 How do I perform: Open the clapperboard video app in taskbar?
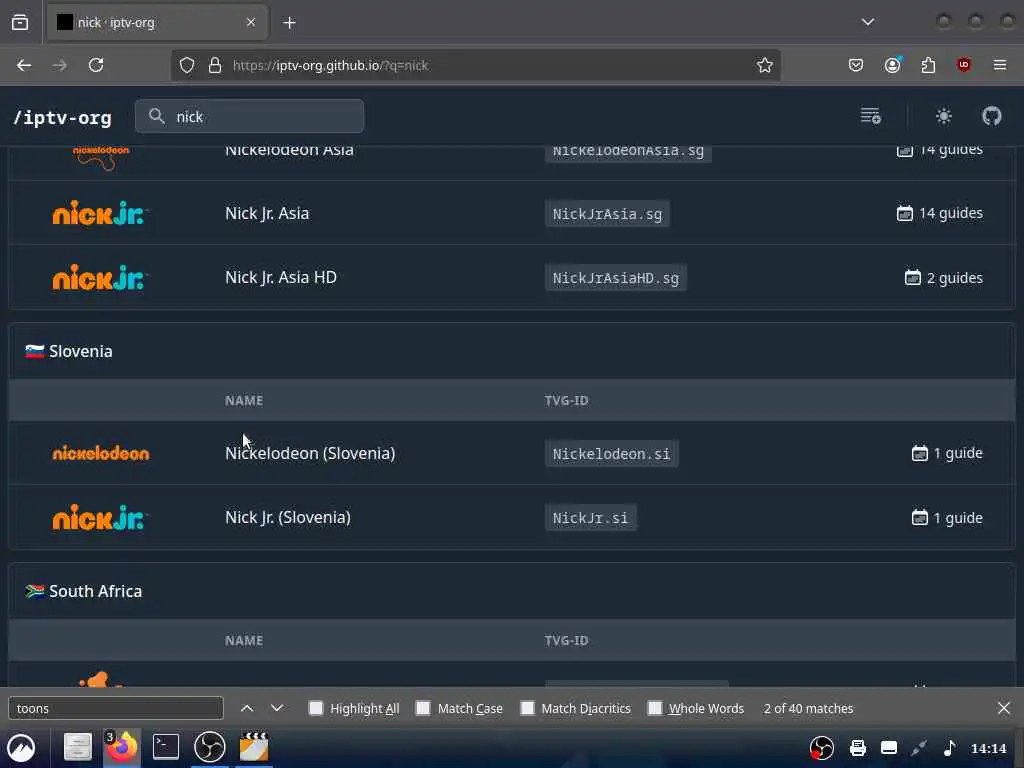pyautogui.click(x=254, y=747)
